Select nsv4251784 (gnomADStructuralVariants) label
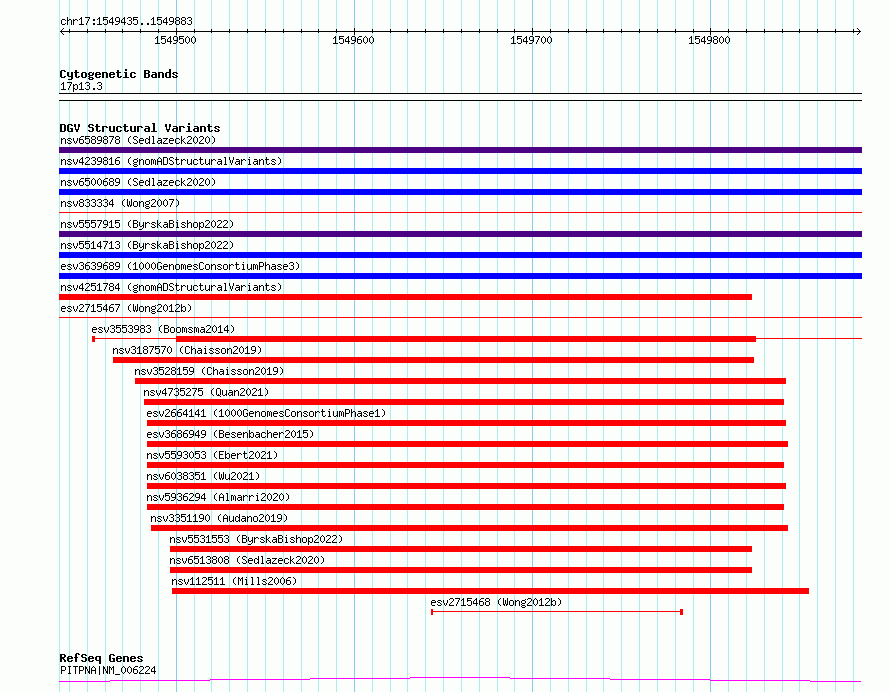The width and height of the screenshot is (890, 692). (x=171, y=287)
